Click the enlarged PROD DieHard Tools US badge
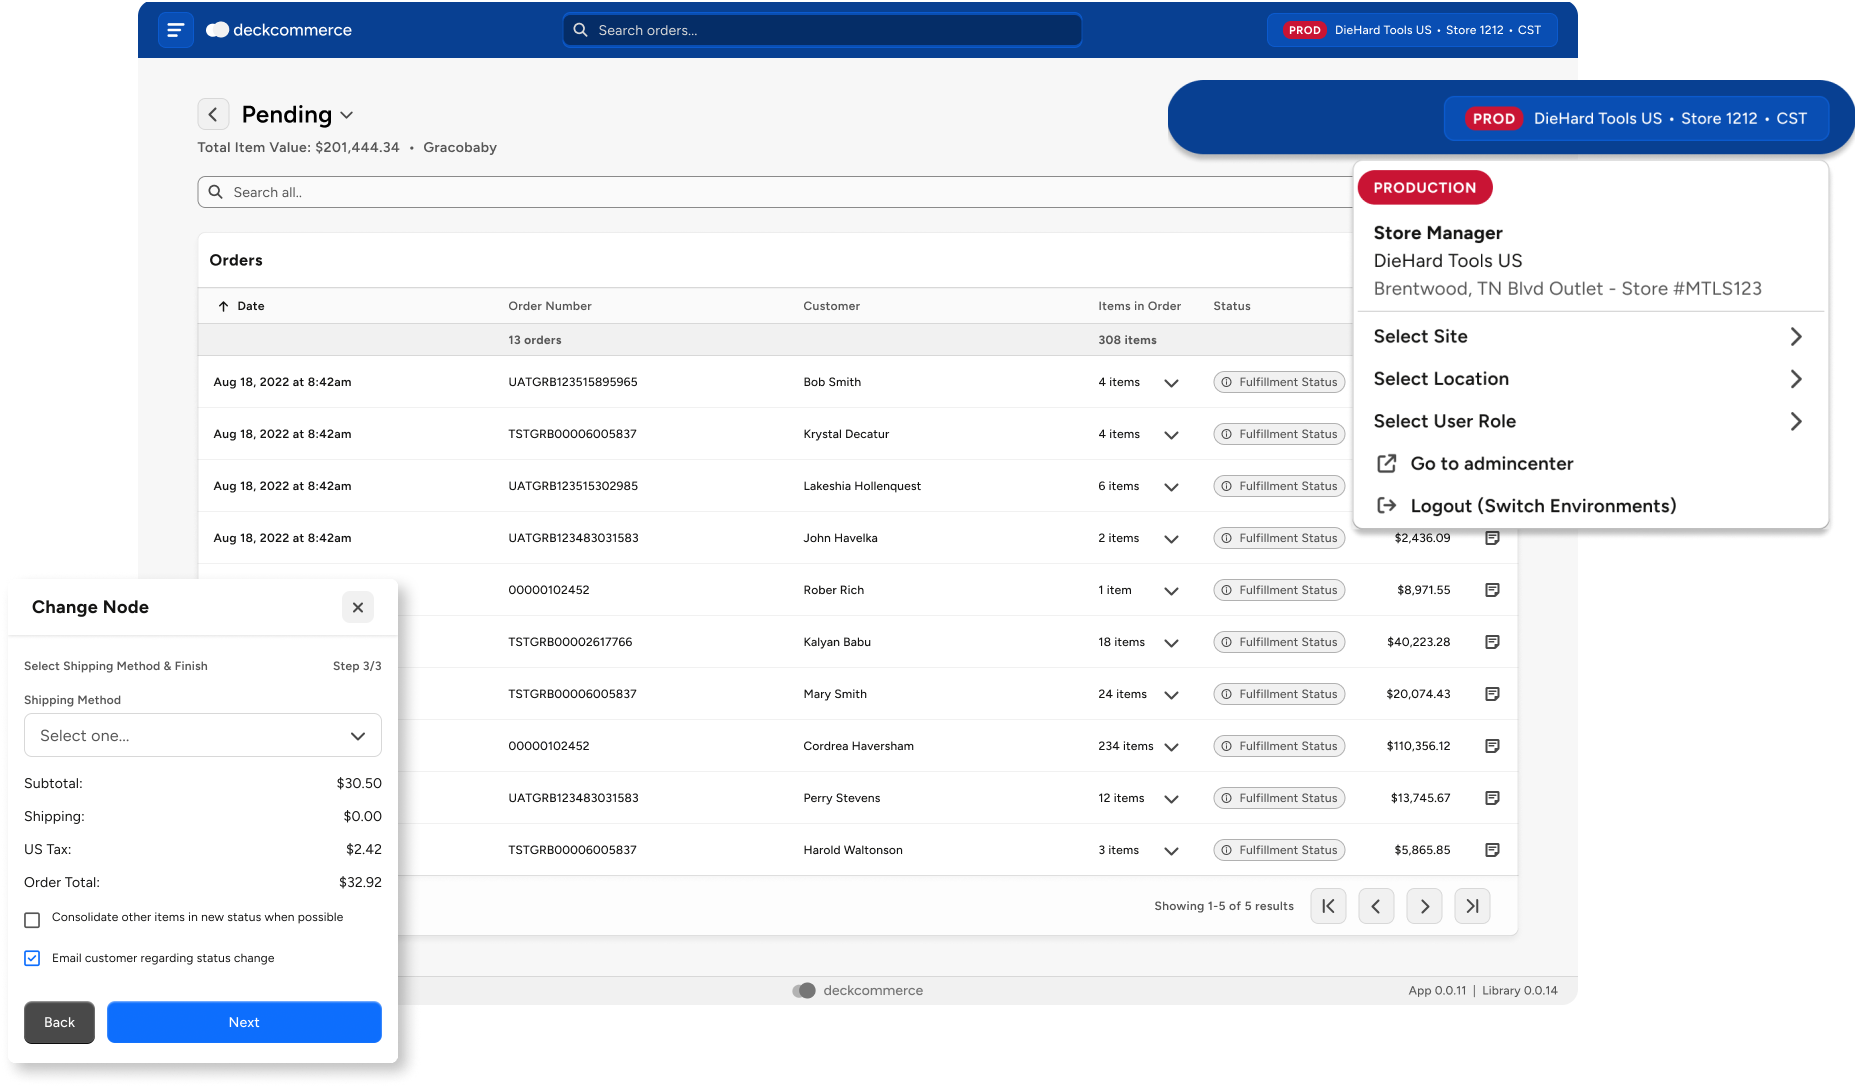Screen dimensions: 1855x1087 1636,118
